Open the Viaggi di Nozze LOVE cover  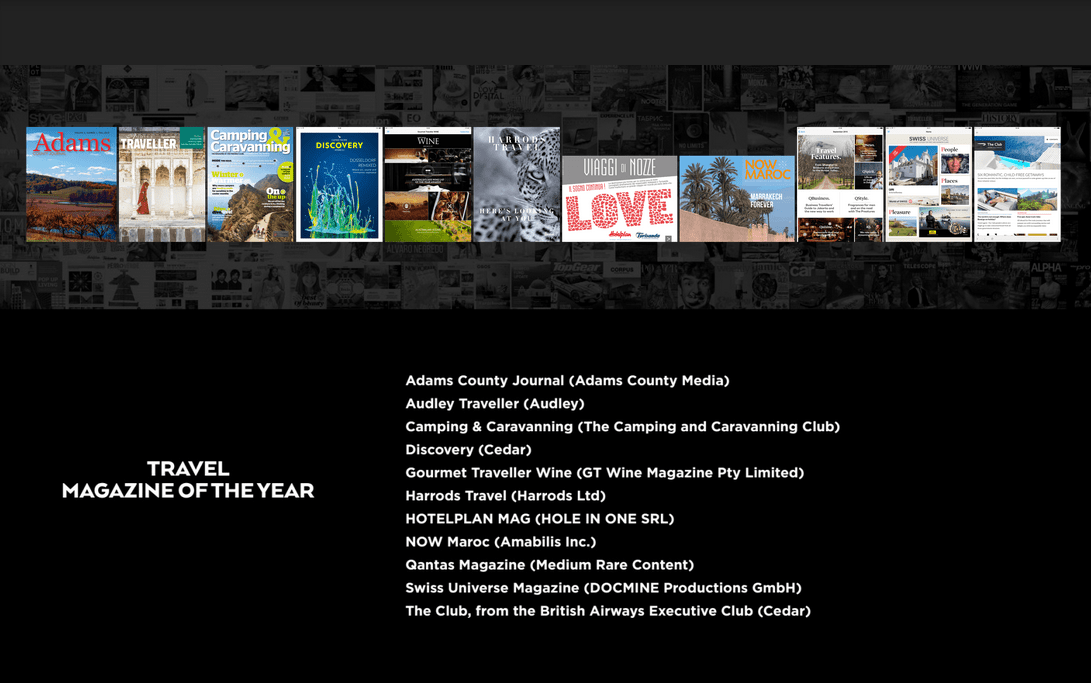(619, 199)
